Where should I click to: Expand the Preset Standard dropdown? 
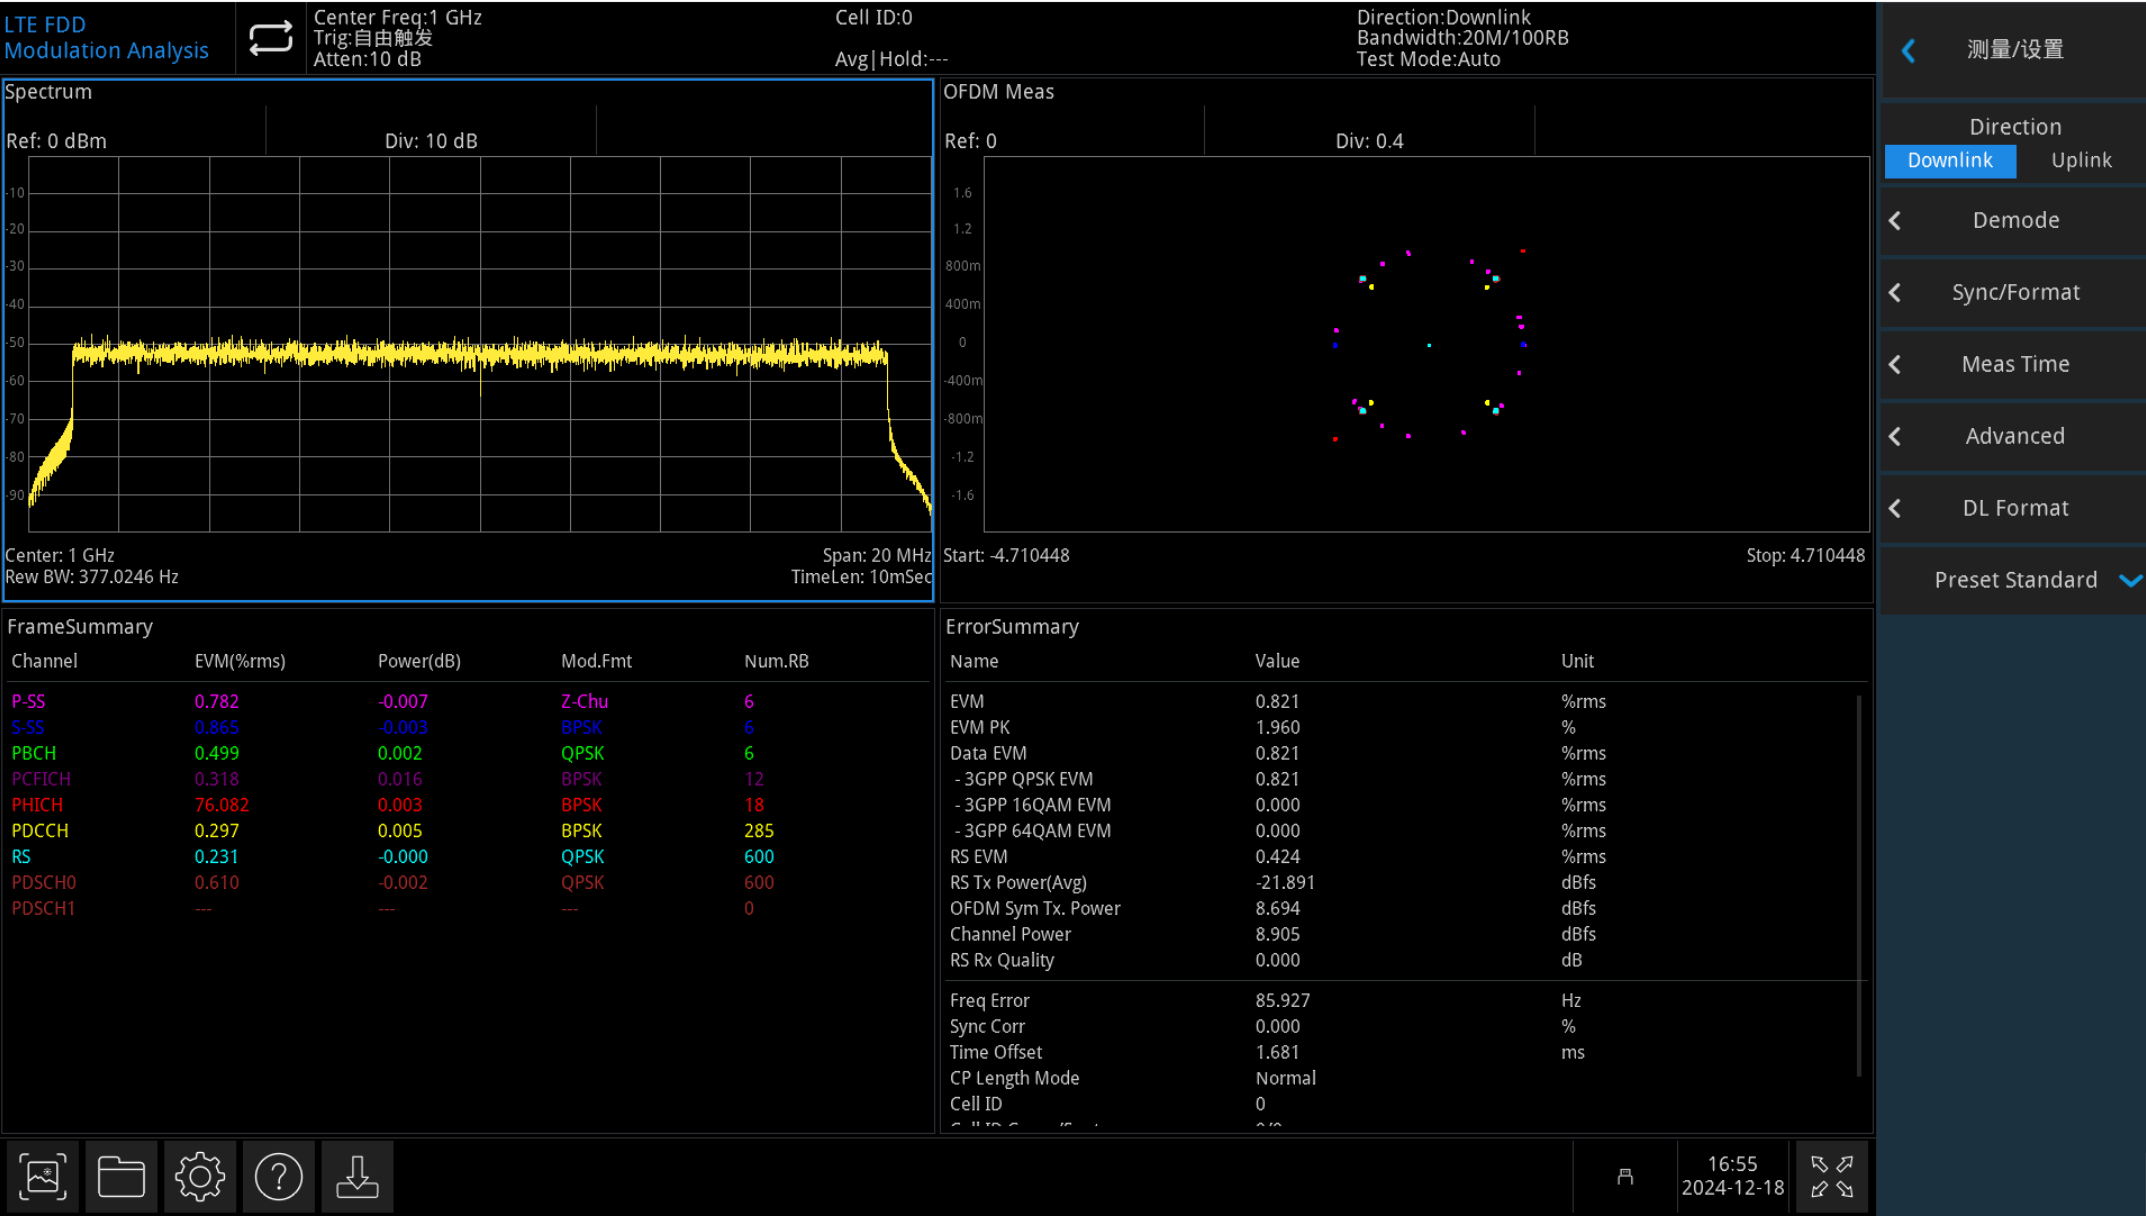tap(2013, 580)
